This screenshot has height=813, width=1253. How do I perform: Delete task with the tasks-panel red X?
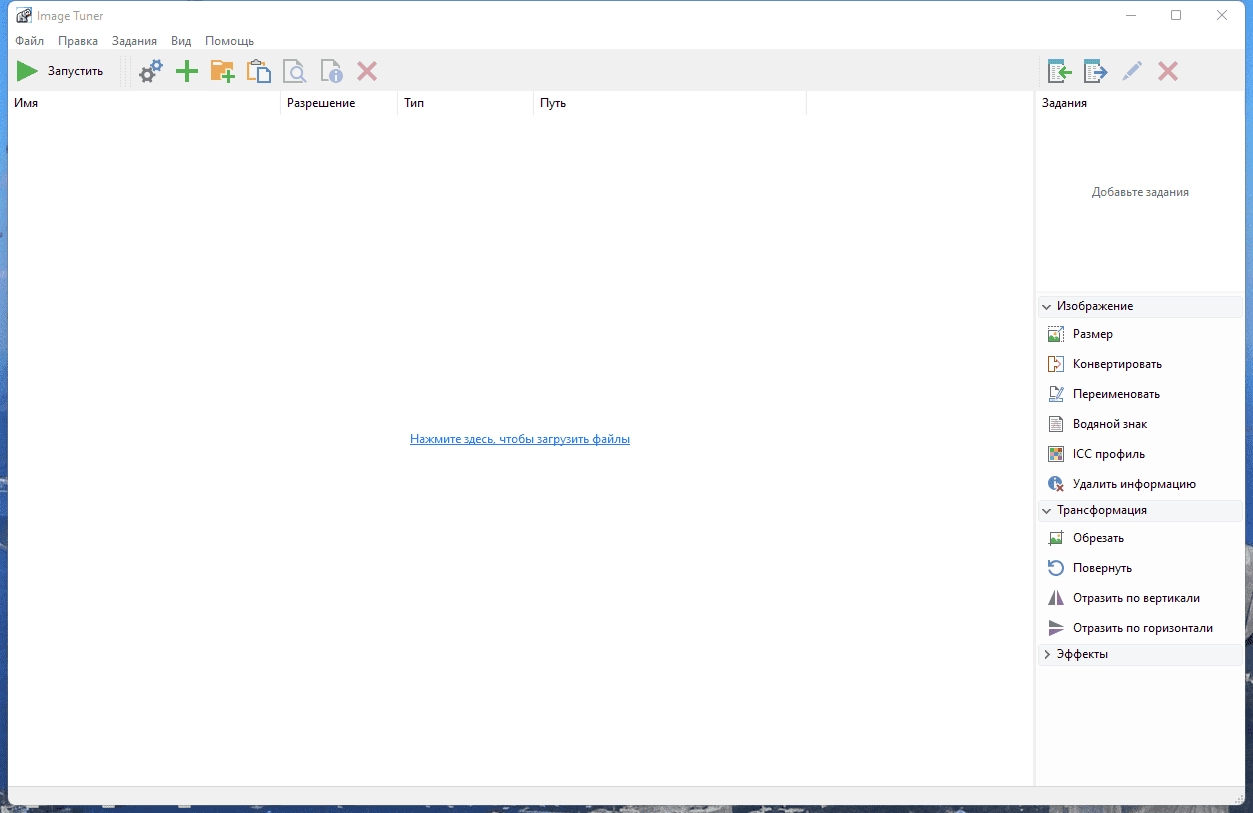[x=1168, y=71]
